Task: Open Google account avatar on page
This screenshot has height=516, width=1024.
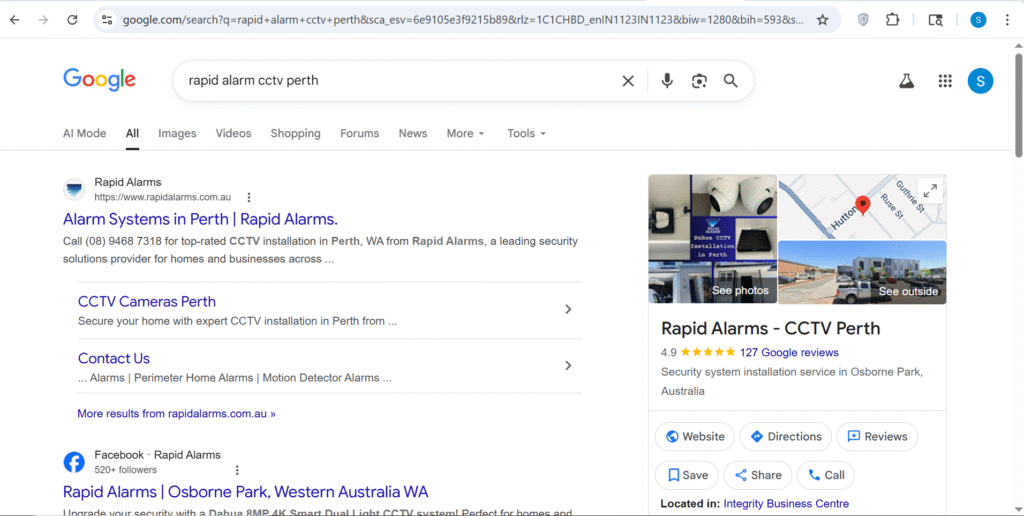Action: point(980,81)
